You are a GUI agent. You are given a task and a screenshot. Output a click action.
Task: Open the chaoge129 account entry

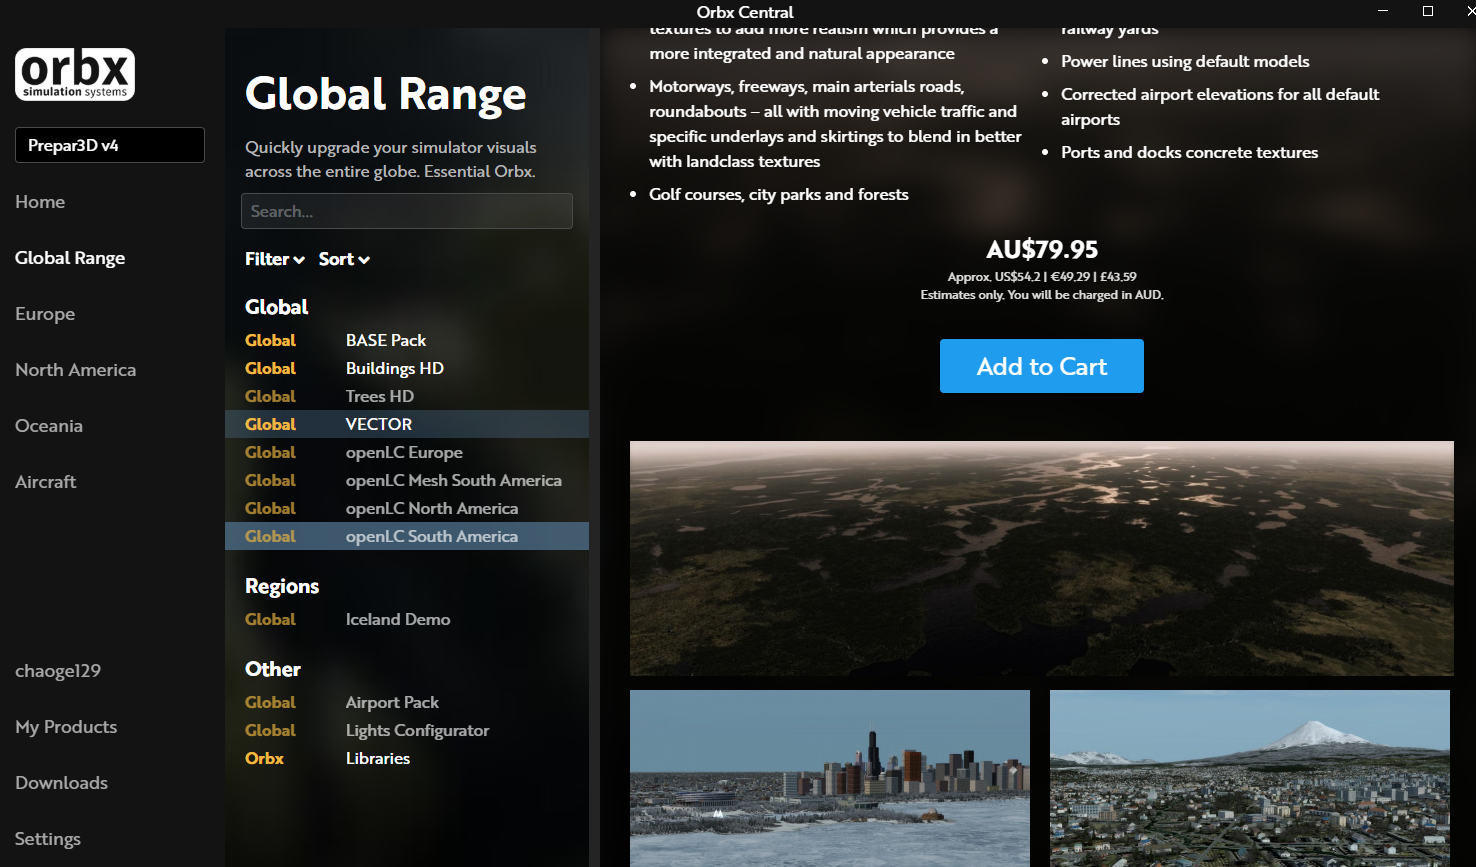(x=58, y=671)
